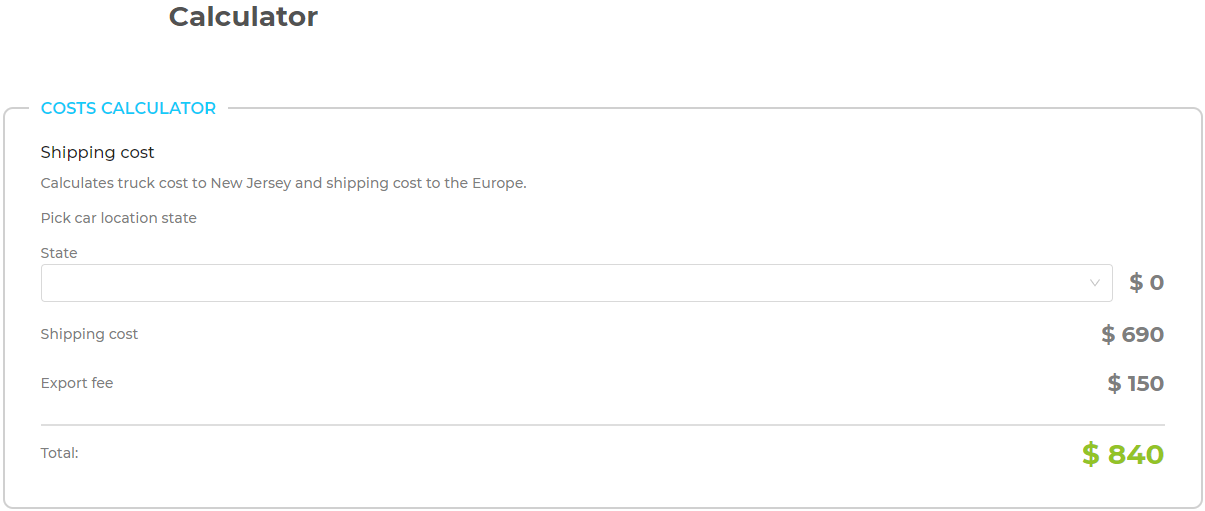Screen dimensions: 1205x511
Task: Click the COSTS CALCULATOR section title
Action: (x=128, y=108)
